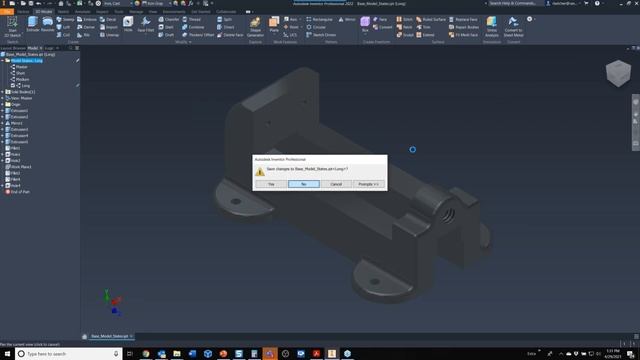The width and height of the screenshot is (640, 360).
Task: Open the Shape Generator
Action: tap(255, 27)
